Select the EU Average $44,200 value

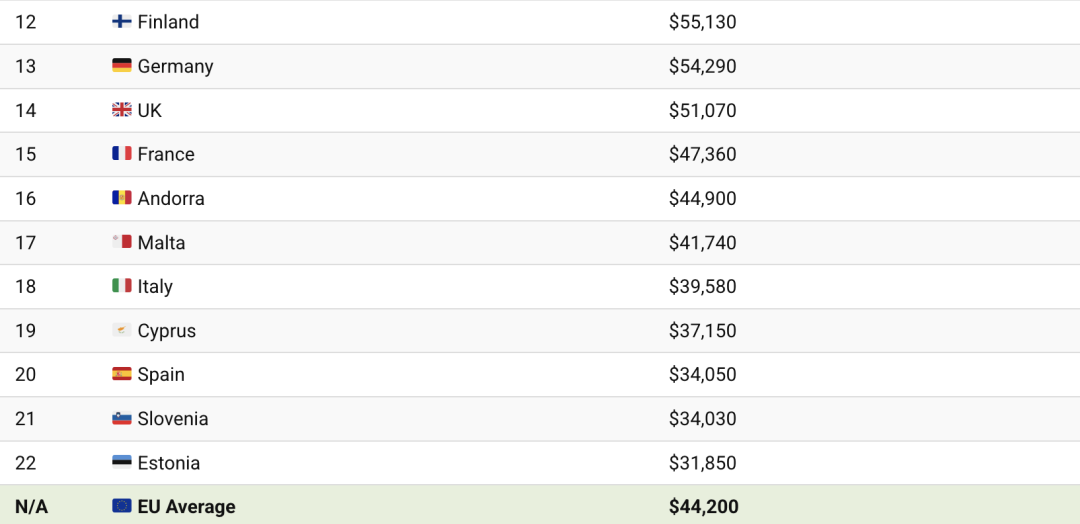703,507
